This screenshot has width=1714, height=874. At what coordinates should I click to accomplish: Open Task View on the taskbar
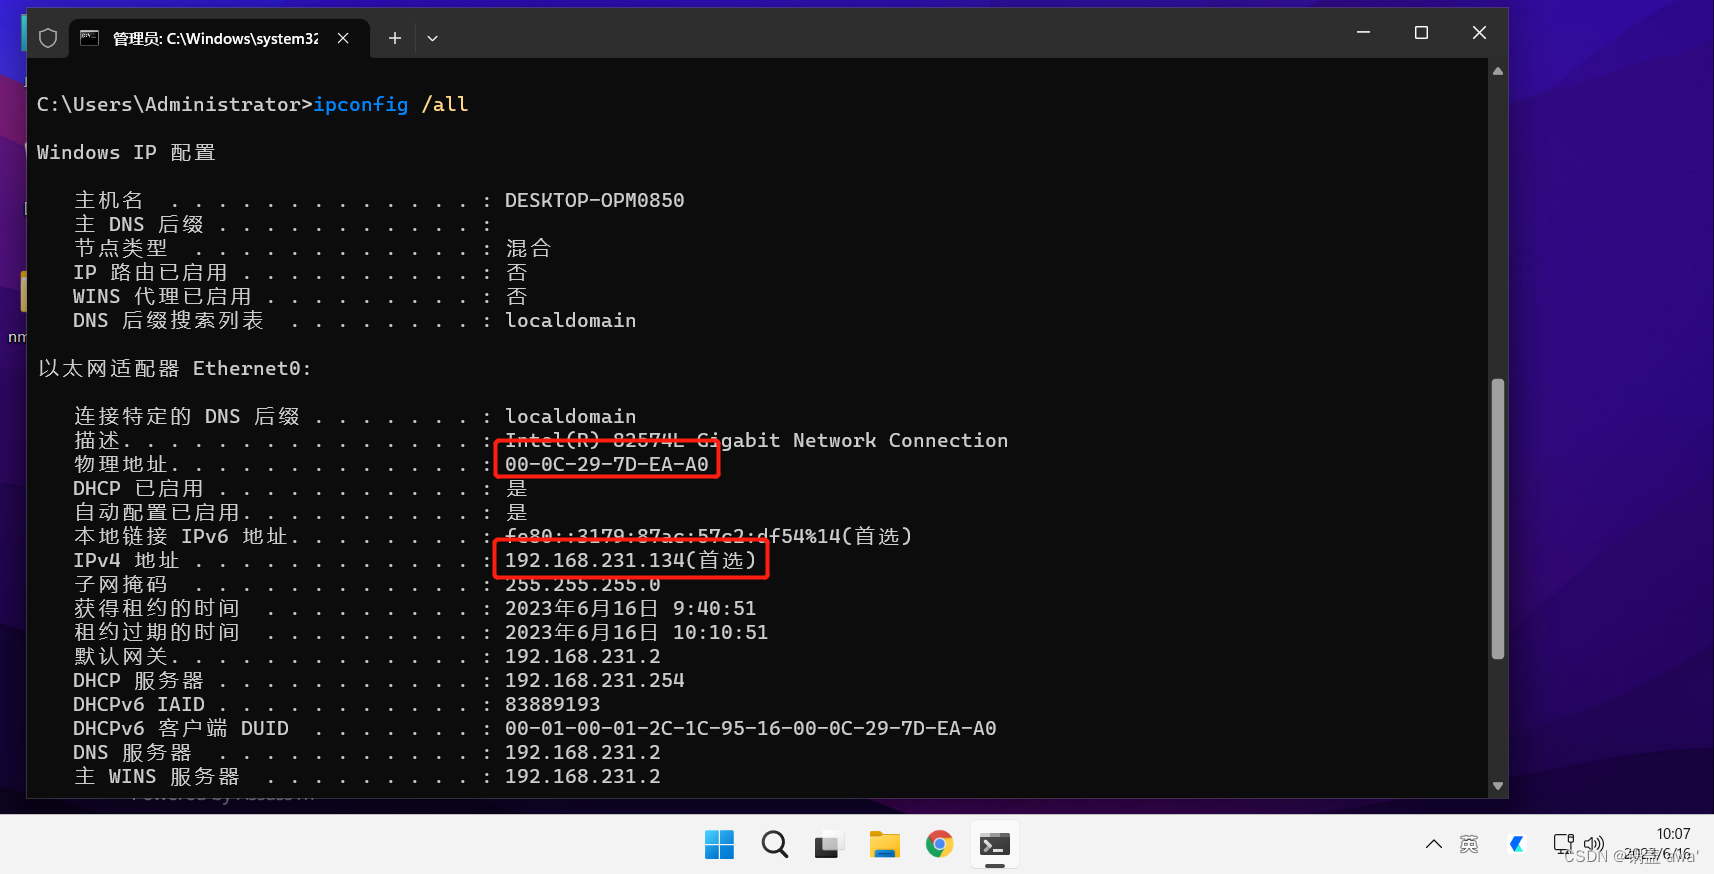pos(829,845)
